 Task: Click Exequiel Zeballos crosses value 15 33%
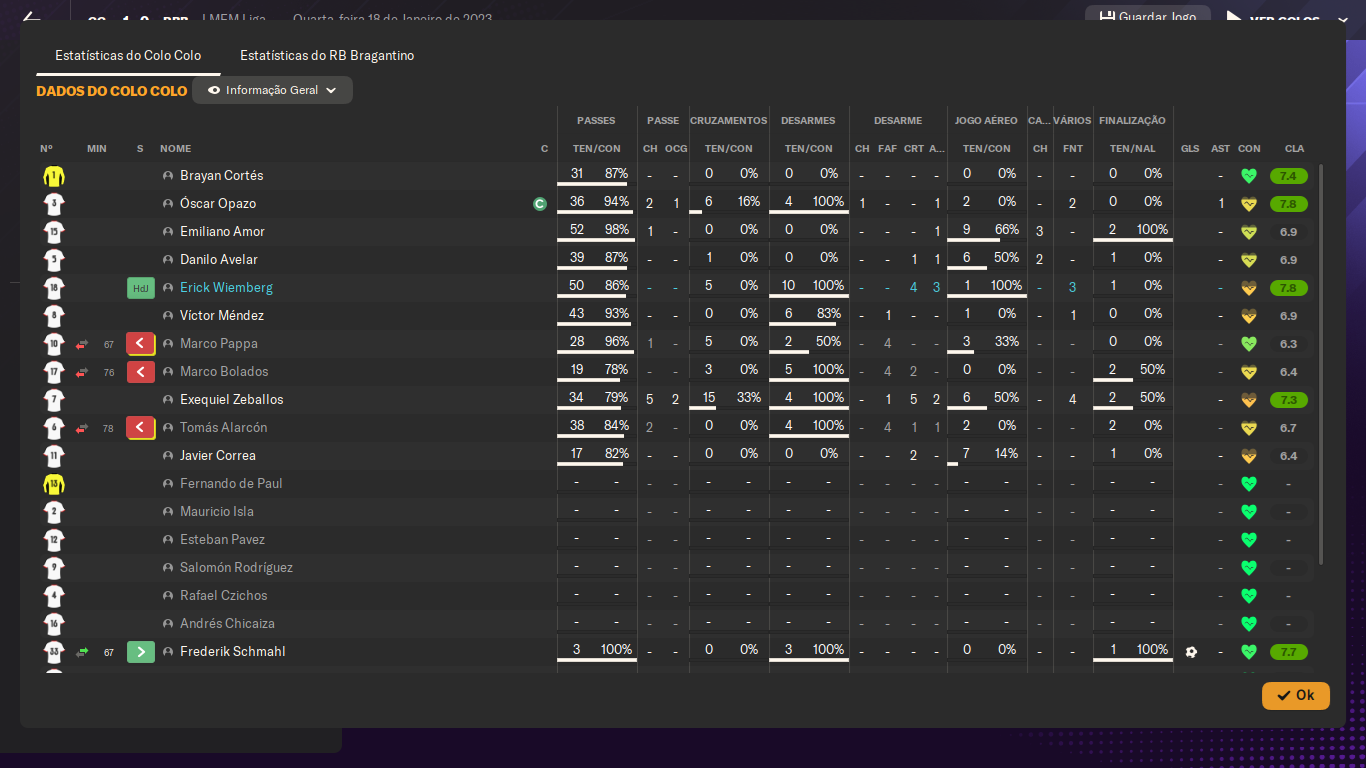(729, 399)
